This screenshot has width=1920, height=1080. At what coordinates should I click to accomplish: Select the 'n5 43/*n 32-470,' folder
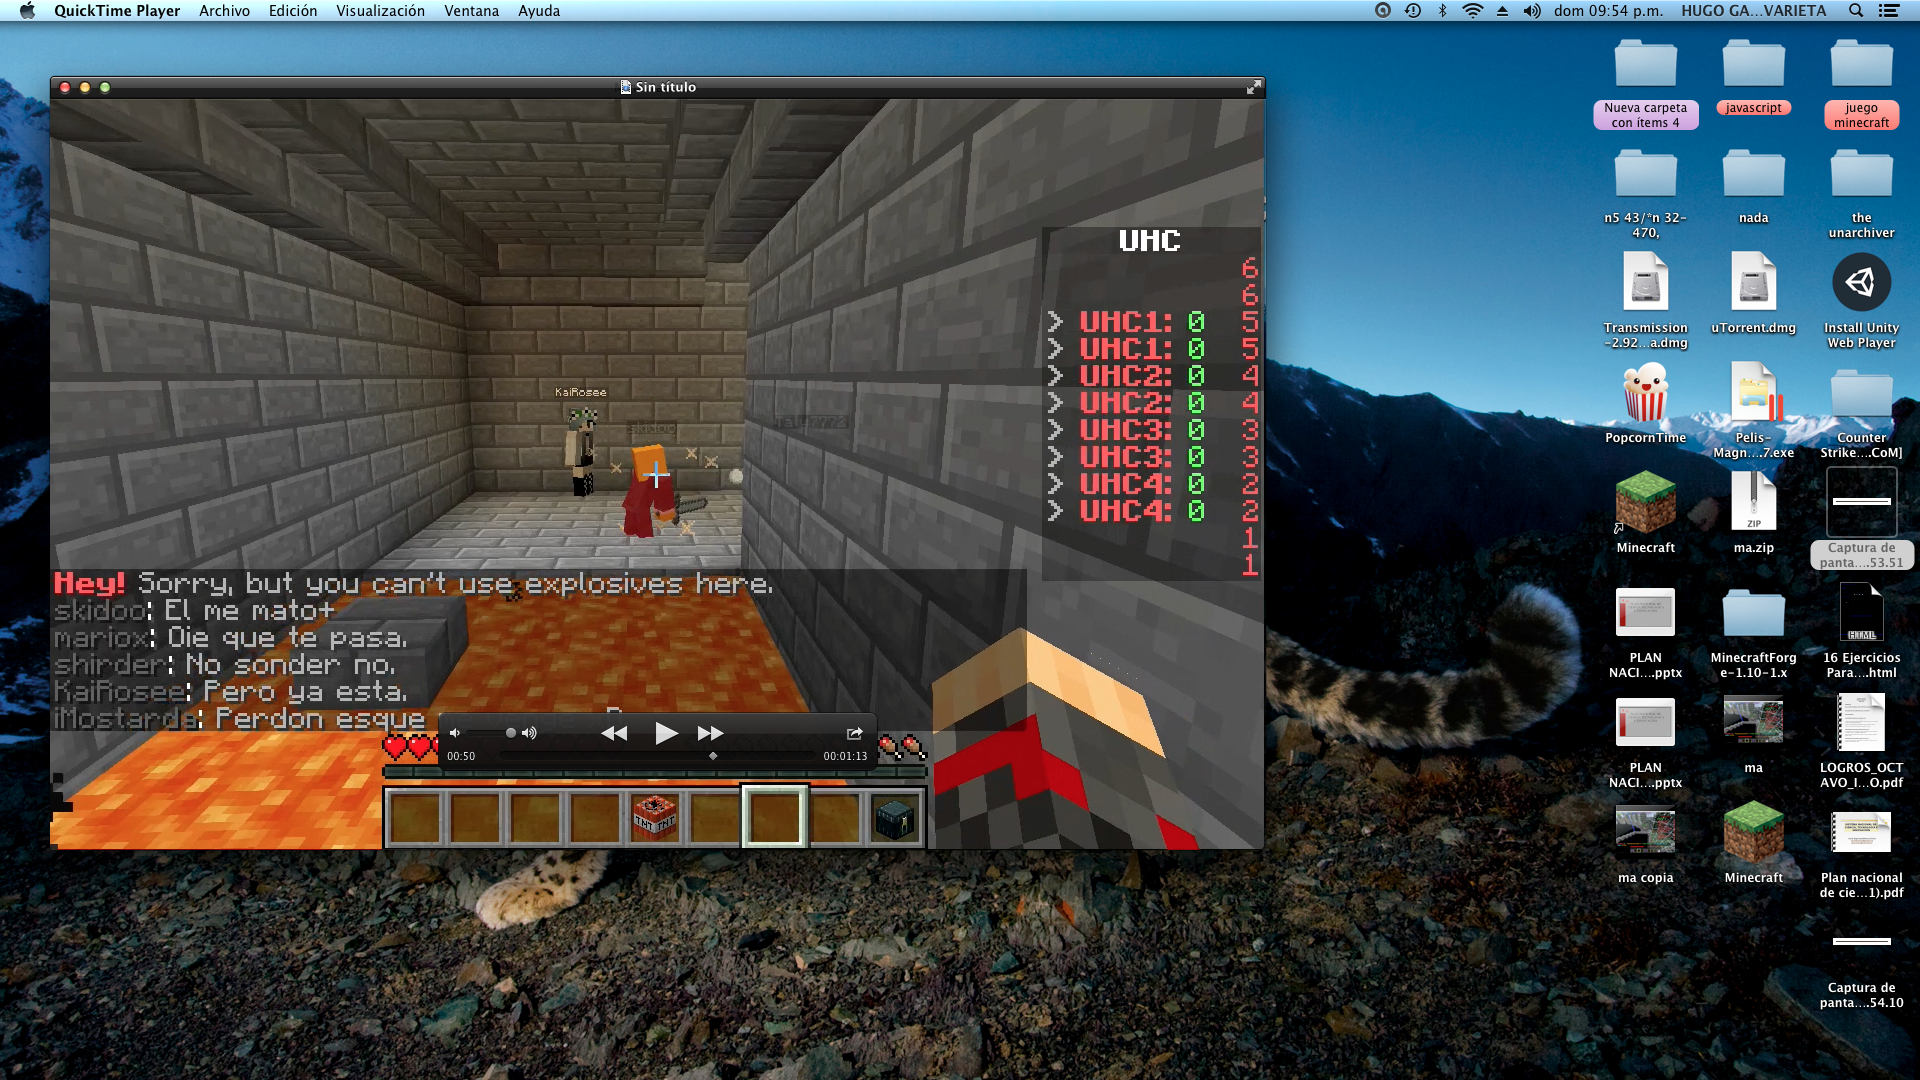1645,194
